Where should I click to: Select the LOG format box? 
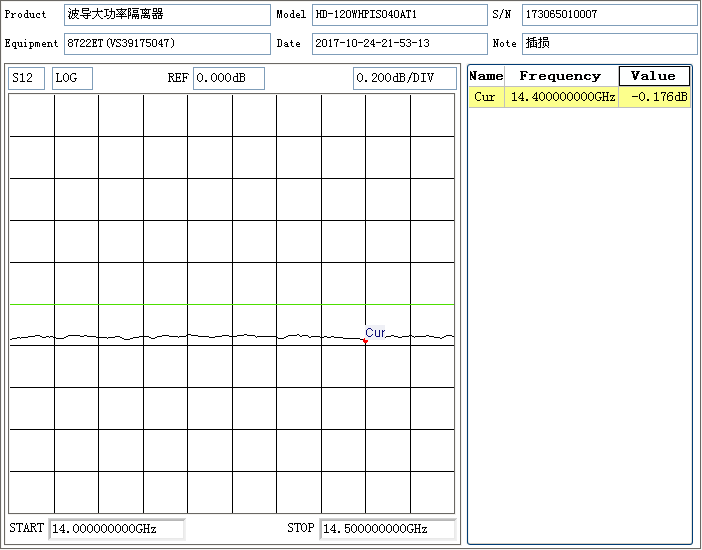point(72,78)
